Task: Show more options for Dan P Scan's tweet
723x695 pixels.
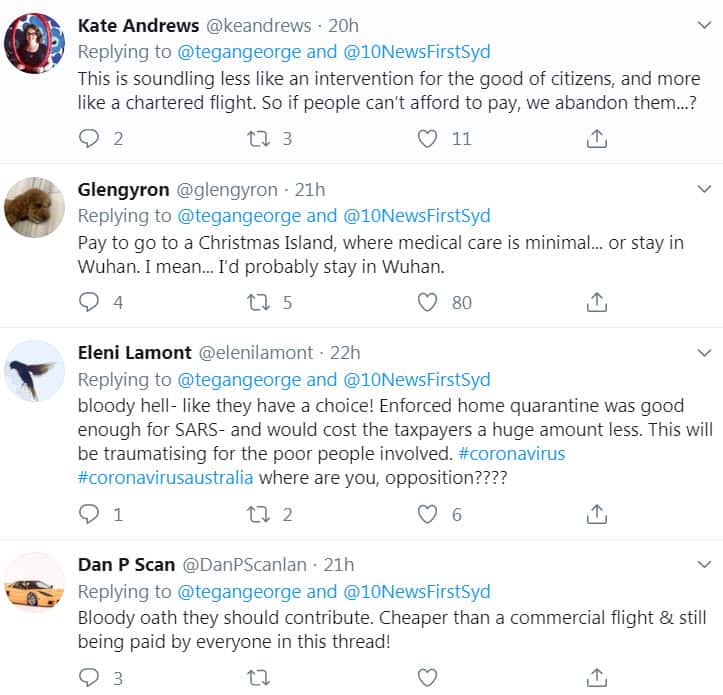Action: pos(705,564)
